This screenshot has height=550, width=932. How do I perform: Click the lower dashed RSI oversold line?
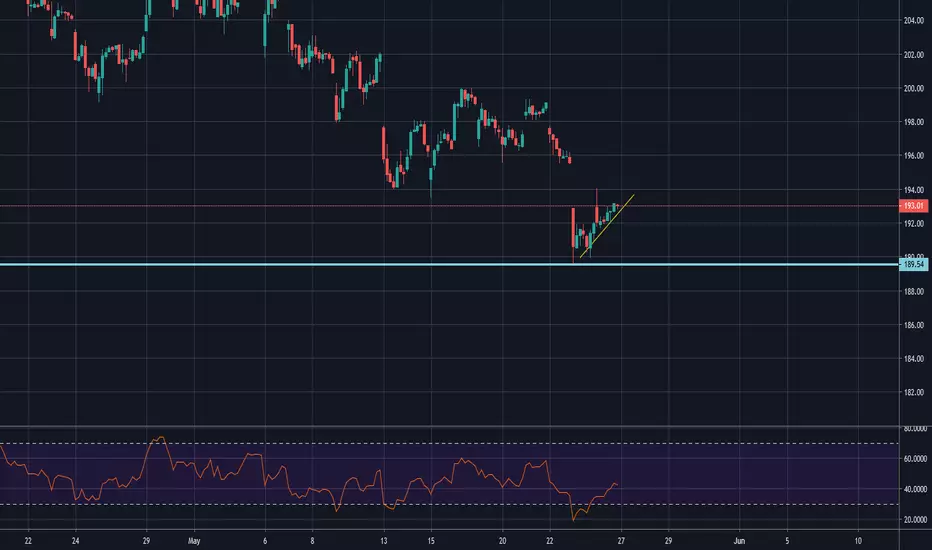tap(449, 505)
